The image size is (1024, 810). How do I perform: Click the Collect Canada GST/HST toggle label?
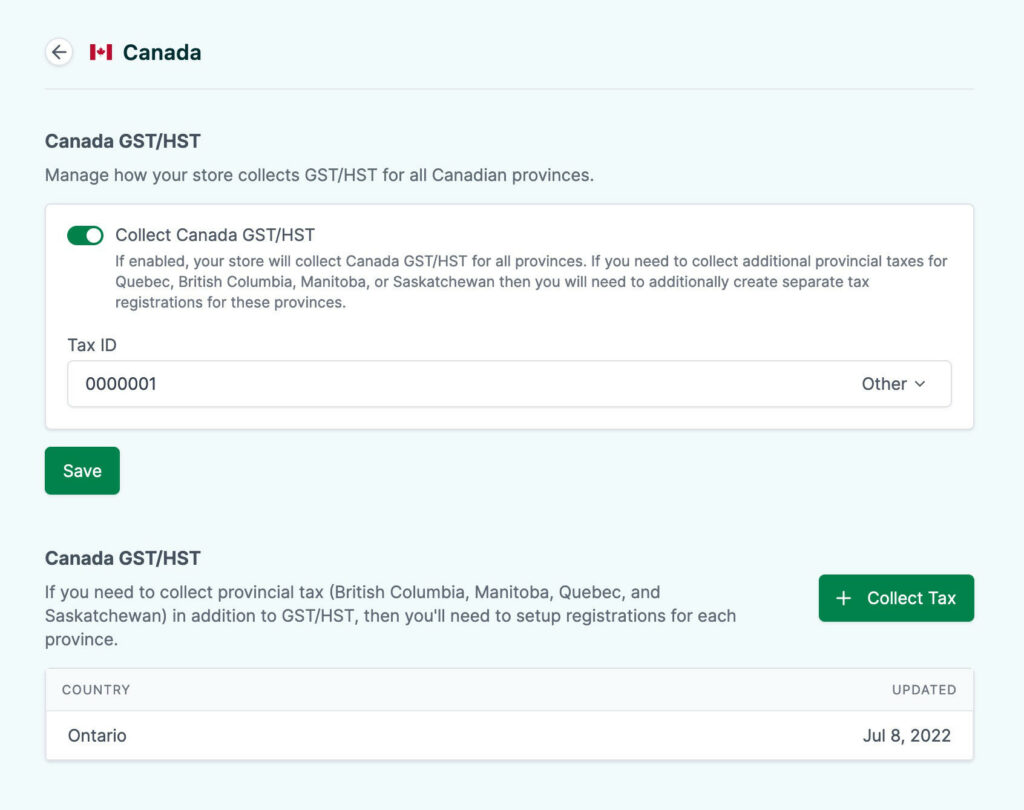coord(215,236)
